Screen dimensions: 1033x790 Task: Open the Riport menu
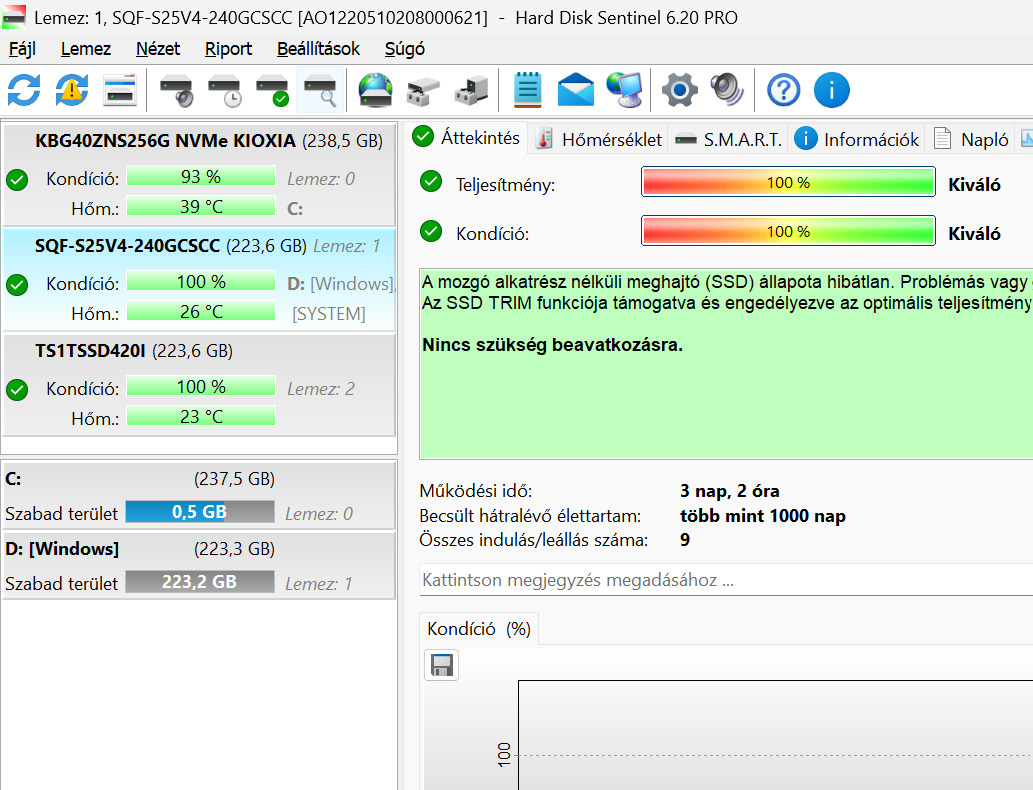[x=229, y=49]
